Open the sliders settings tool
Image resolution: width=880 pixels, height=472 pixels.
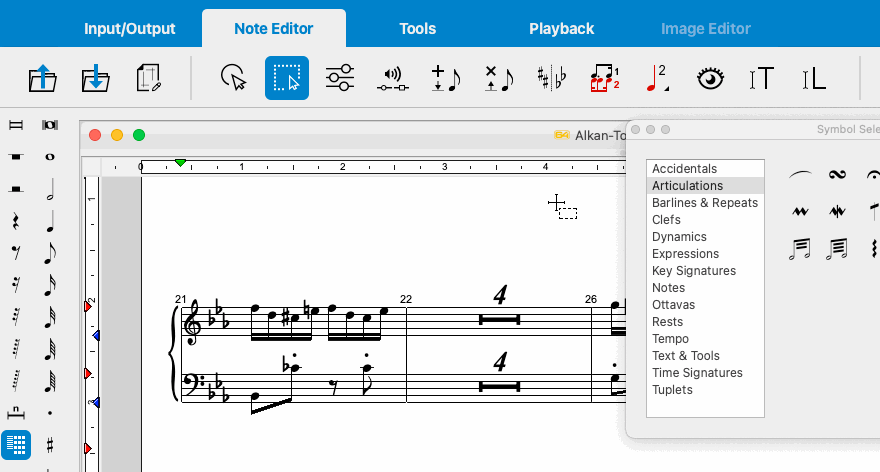(x=340, y=78)
